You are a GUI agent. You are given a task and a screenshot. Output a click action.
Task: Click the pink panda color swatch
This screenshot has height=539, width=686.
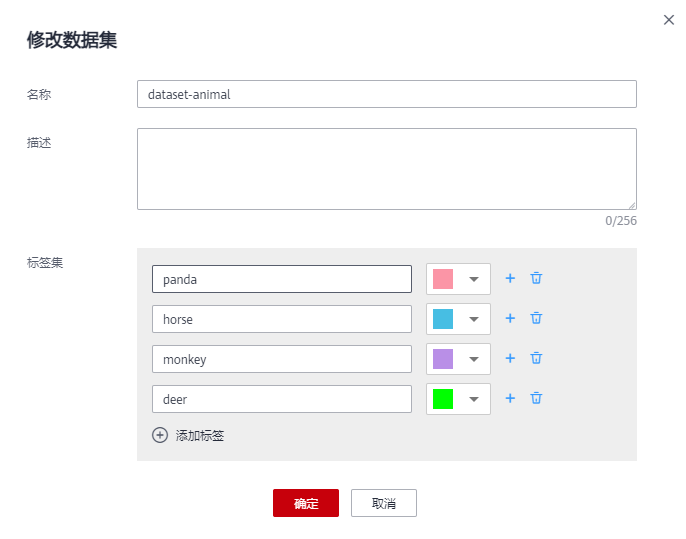tap(443, 279)
